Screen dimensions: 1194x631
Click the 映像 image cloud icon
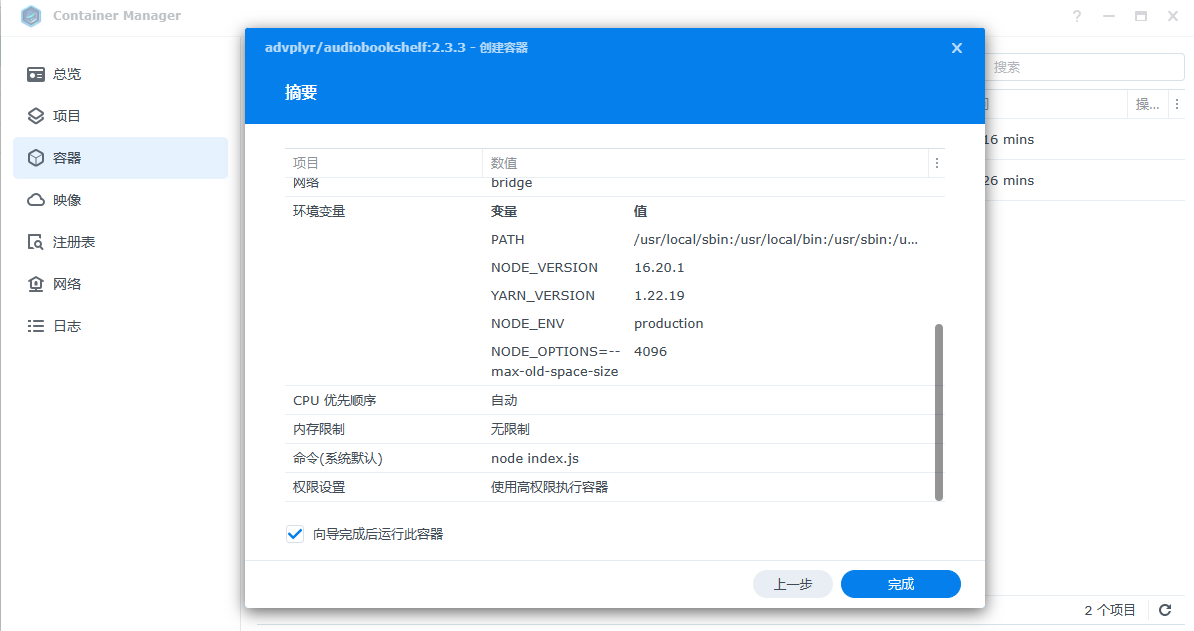pos(36,200)
